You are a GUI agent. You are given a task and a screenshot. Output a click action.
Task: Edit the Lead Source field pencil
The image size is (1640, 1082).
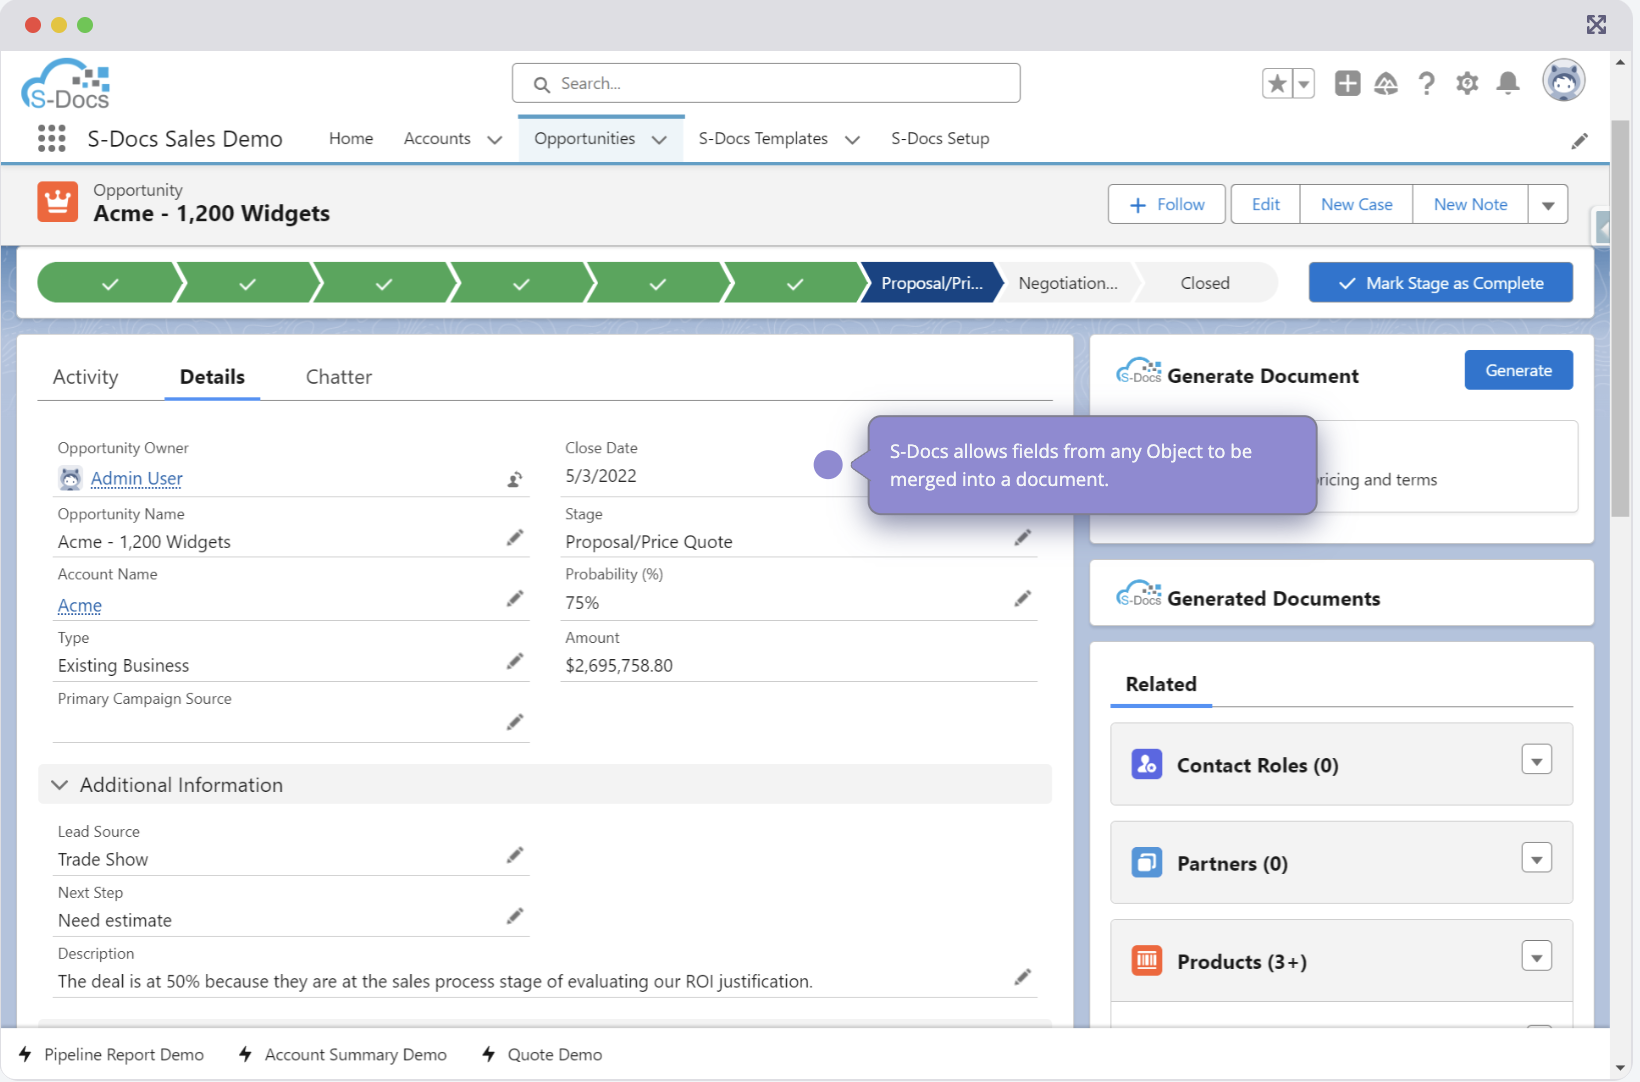pos(514,855)
